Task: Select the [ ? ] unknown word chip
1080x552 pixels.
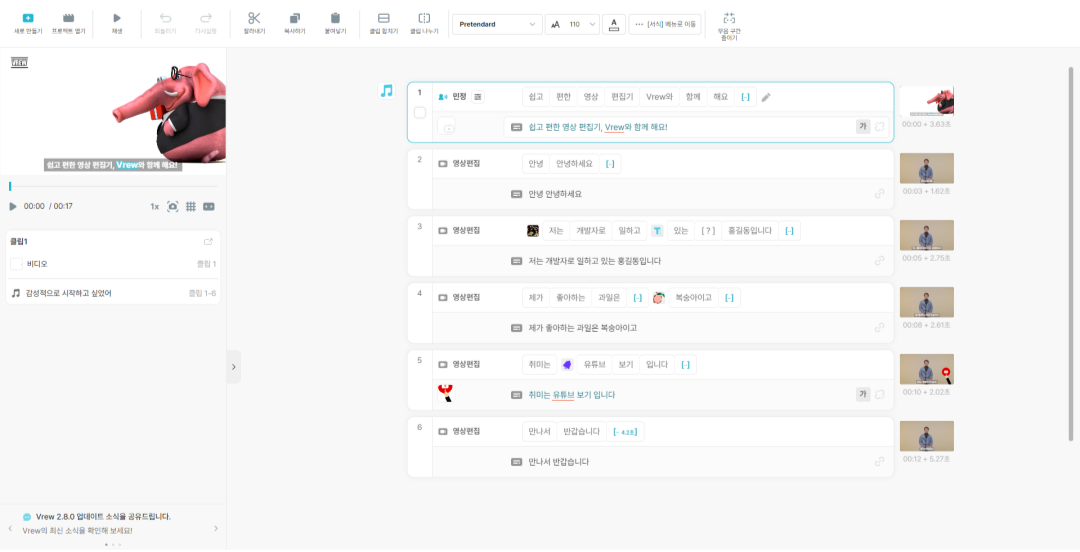Action: coord(707,231)
